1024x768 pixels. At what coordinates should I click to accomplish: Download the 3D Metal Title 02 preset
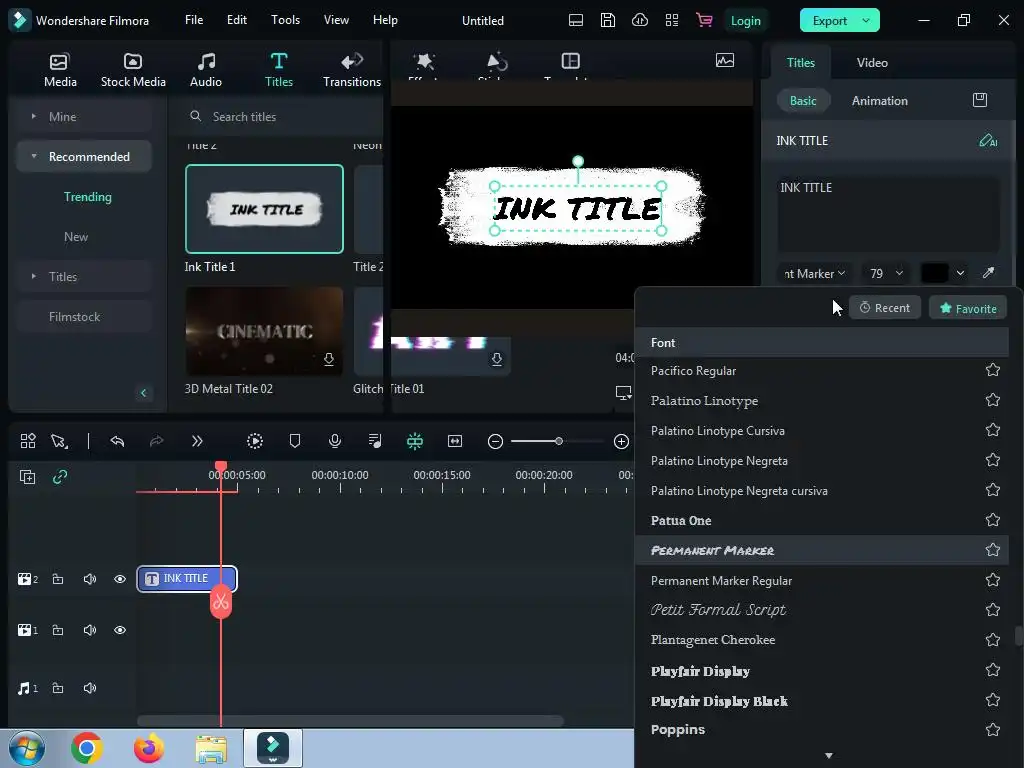(x=329, y=359)
